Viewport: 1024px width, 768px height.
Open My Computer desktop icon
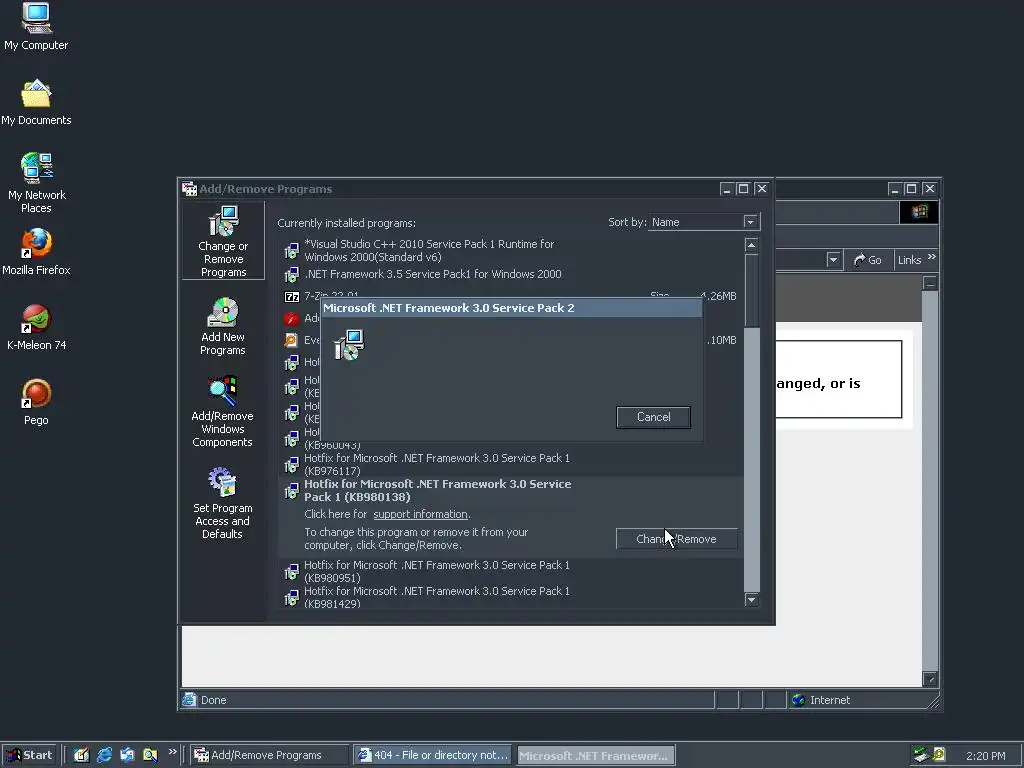coord(36,27)
